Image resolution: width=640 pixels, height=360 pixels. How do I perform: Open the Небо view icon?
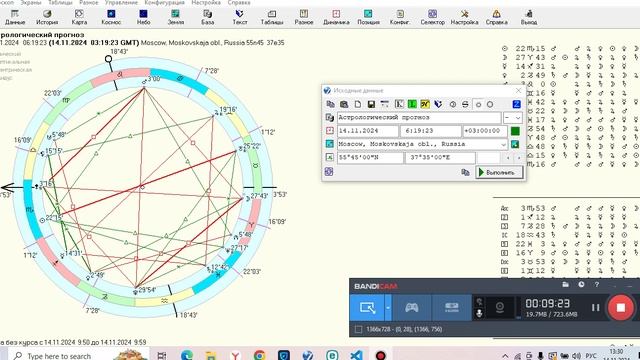(143, 18)
